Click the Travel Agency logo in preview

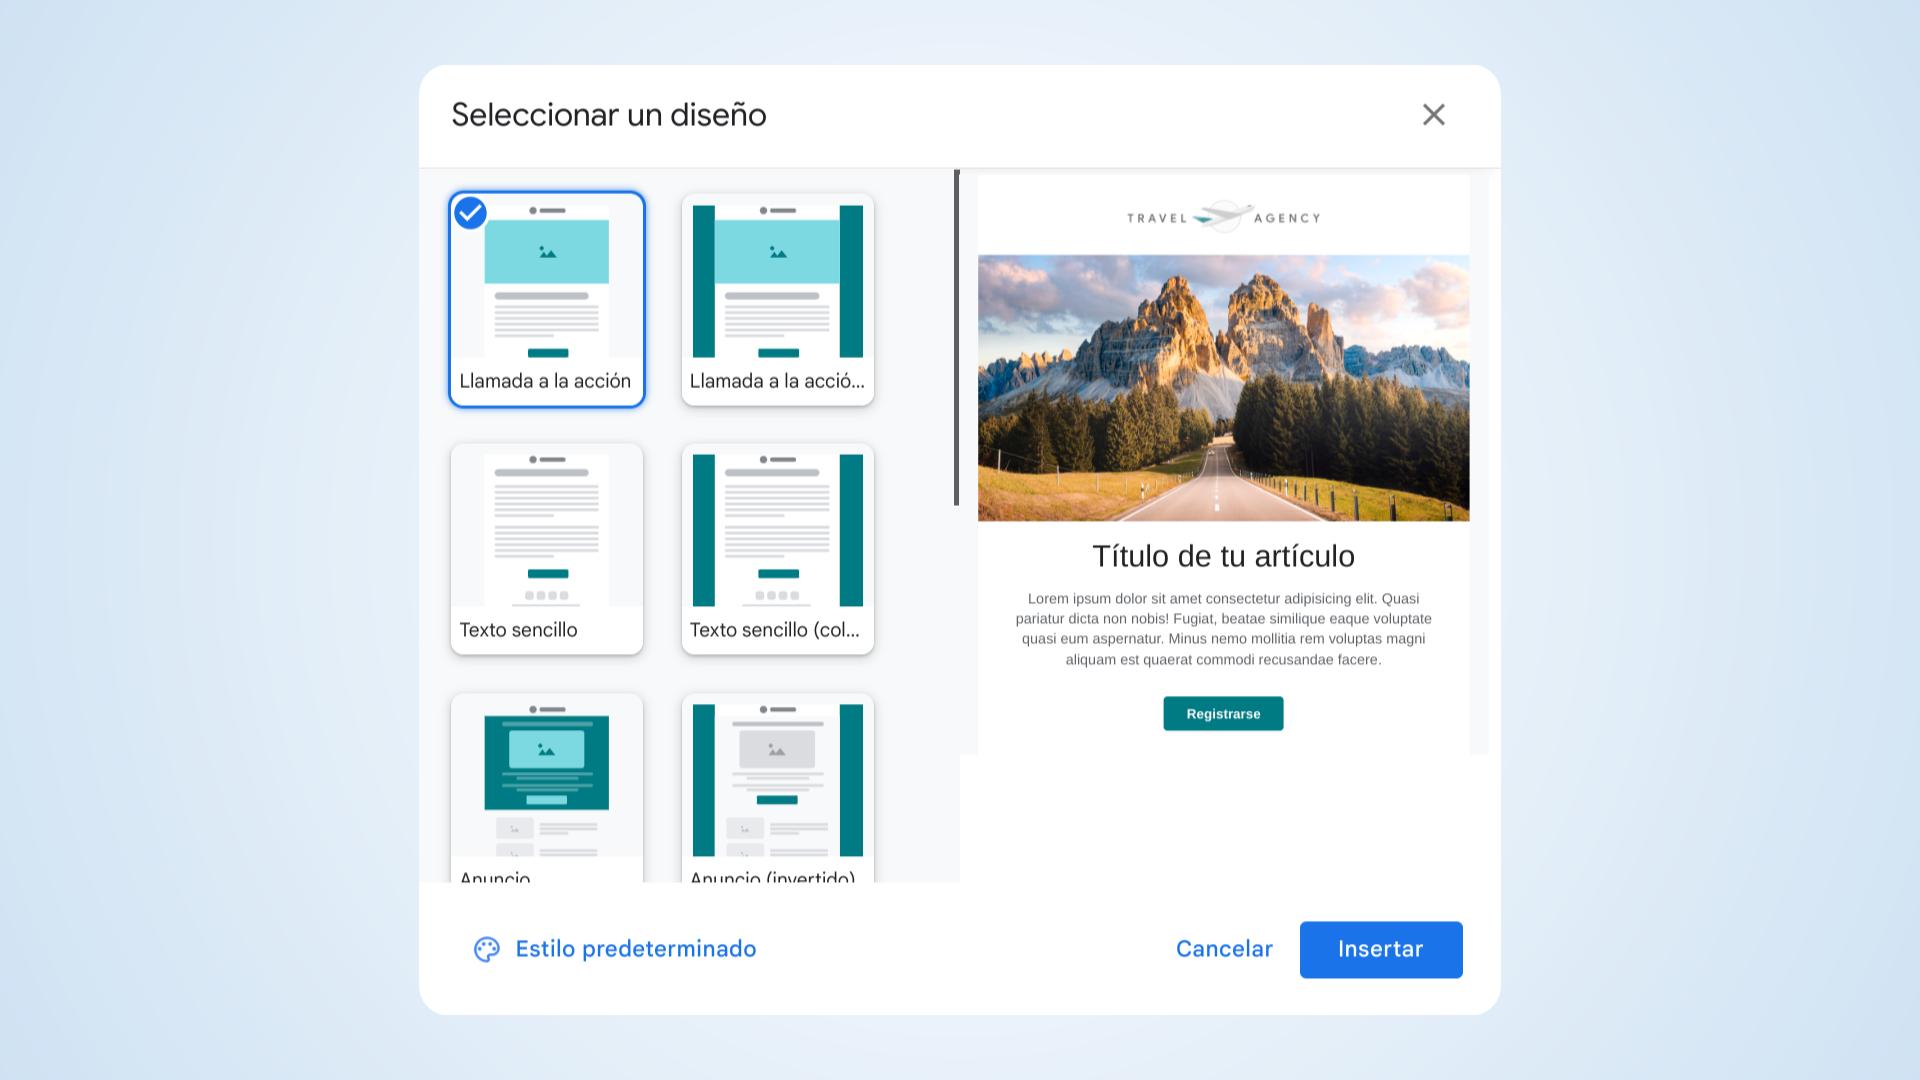tap(1223, 216)
